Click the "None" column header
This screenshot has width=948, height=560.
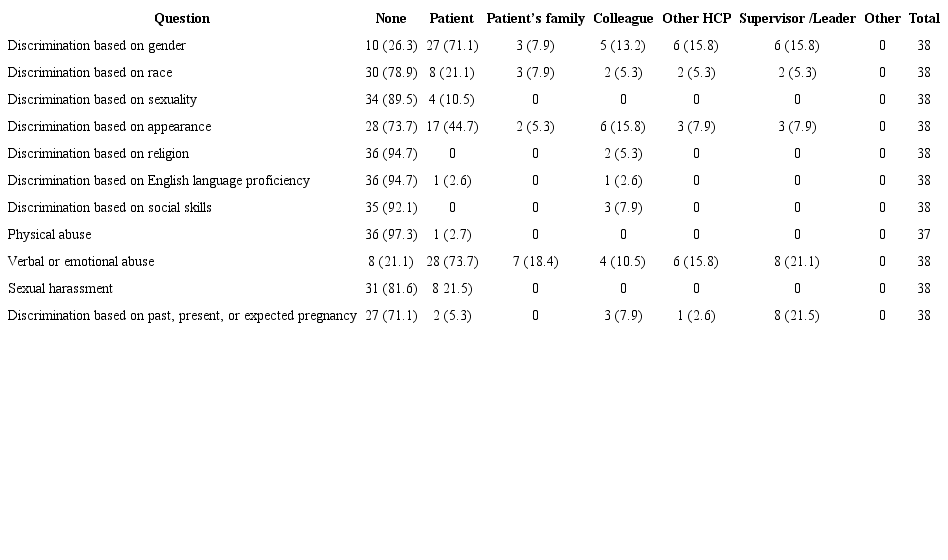coord(391,19)
